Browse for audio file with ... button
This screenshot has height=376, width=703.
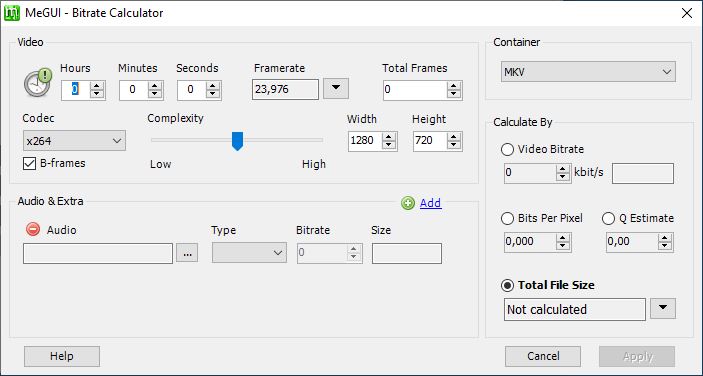[187, 253]
